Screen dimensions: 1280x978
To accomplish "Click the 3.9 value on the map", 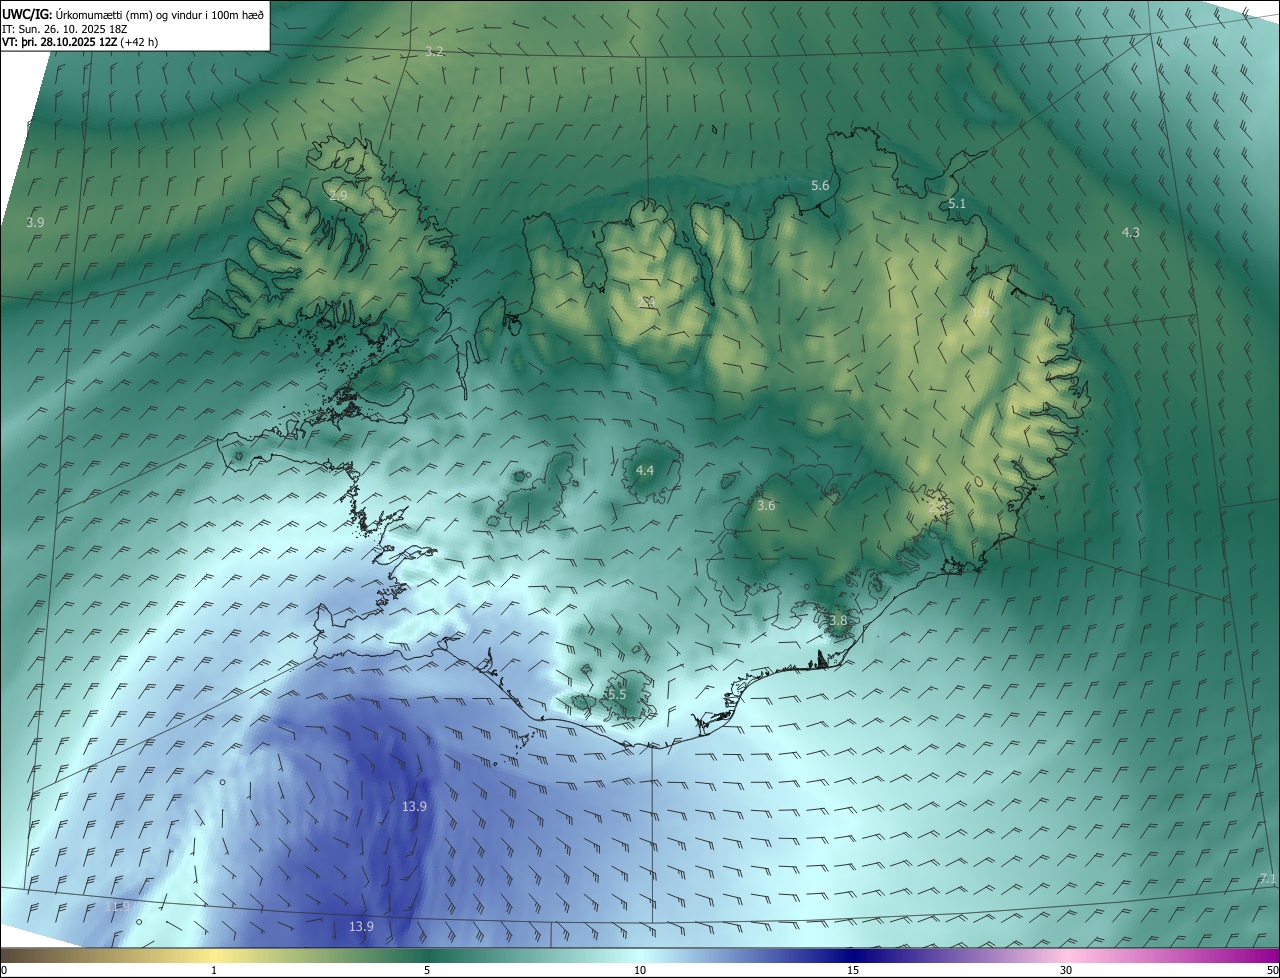I will tap(35, 222).
